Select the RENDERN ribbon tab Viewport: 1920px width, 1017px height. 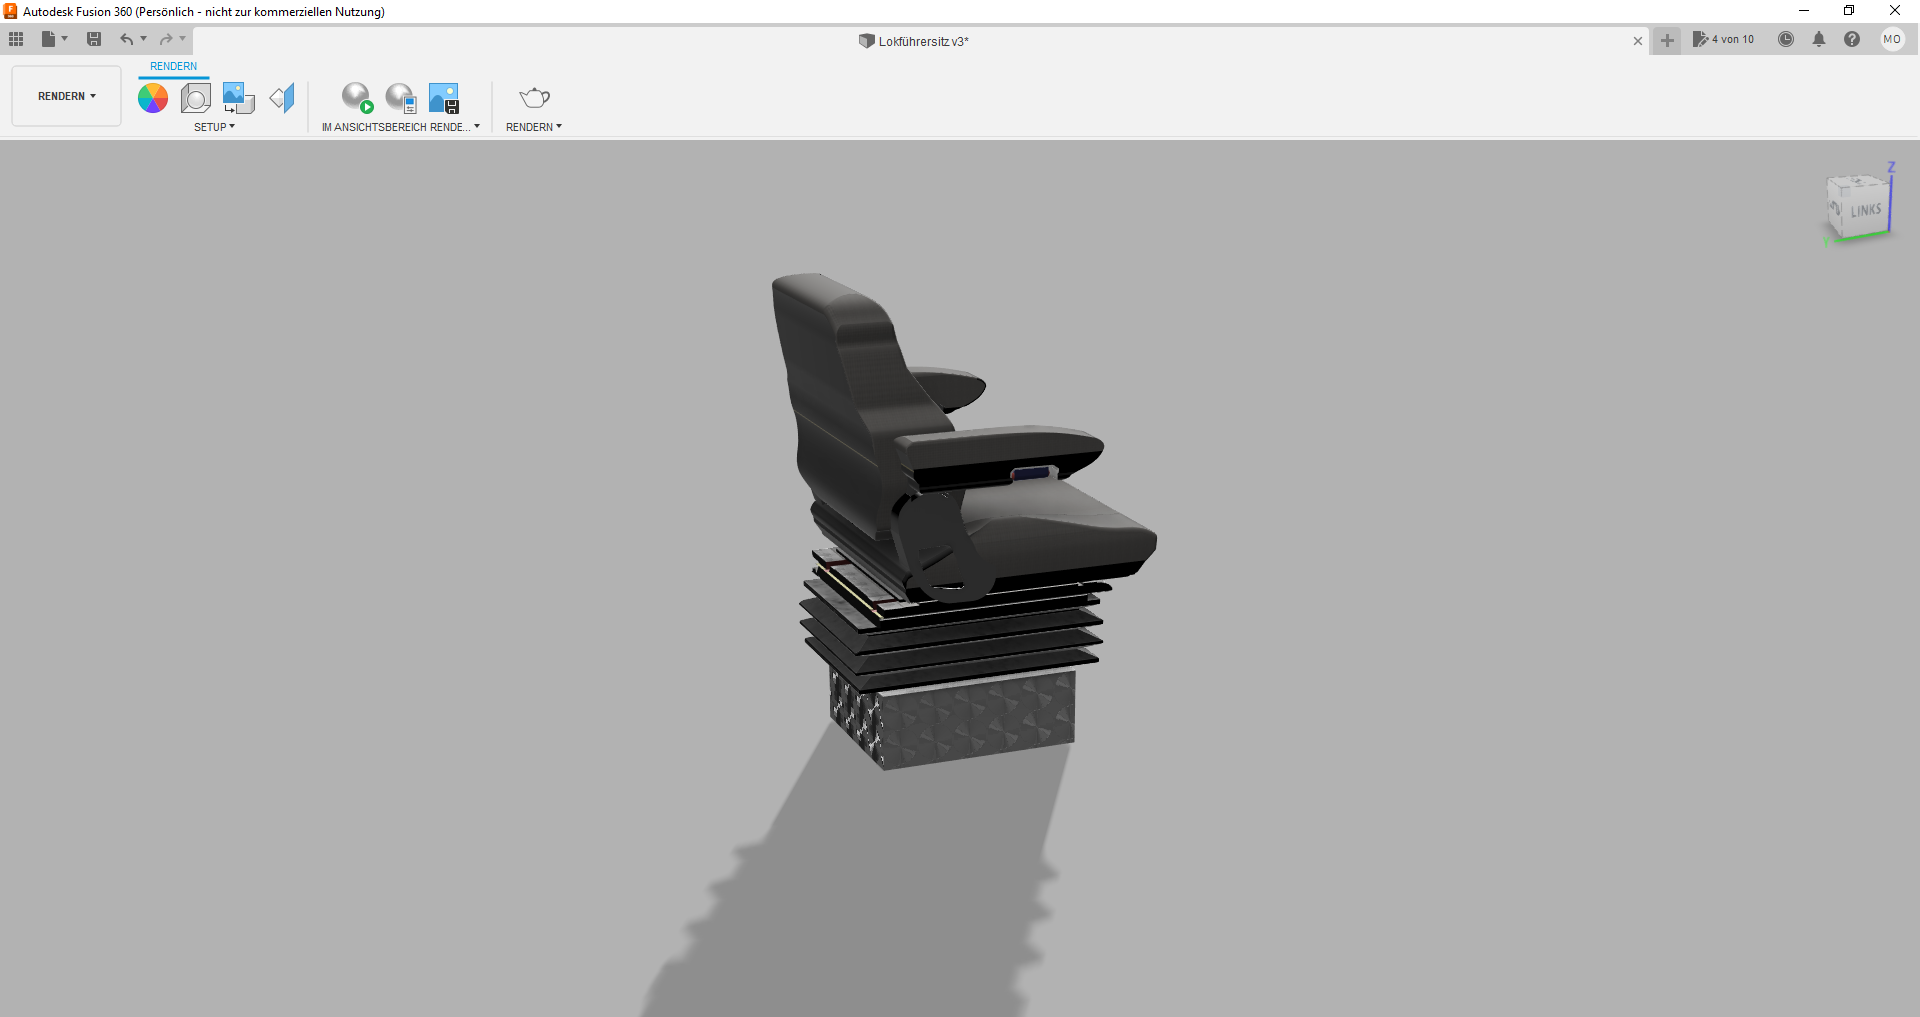point(174,66)
